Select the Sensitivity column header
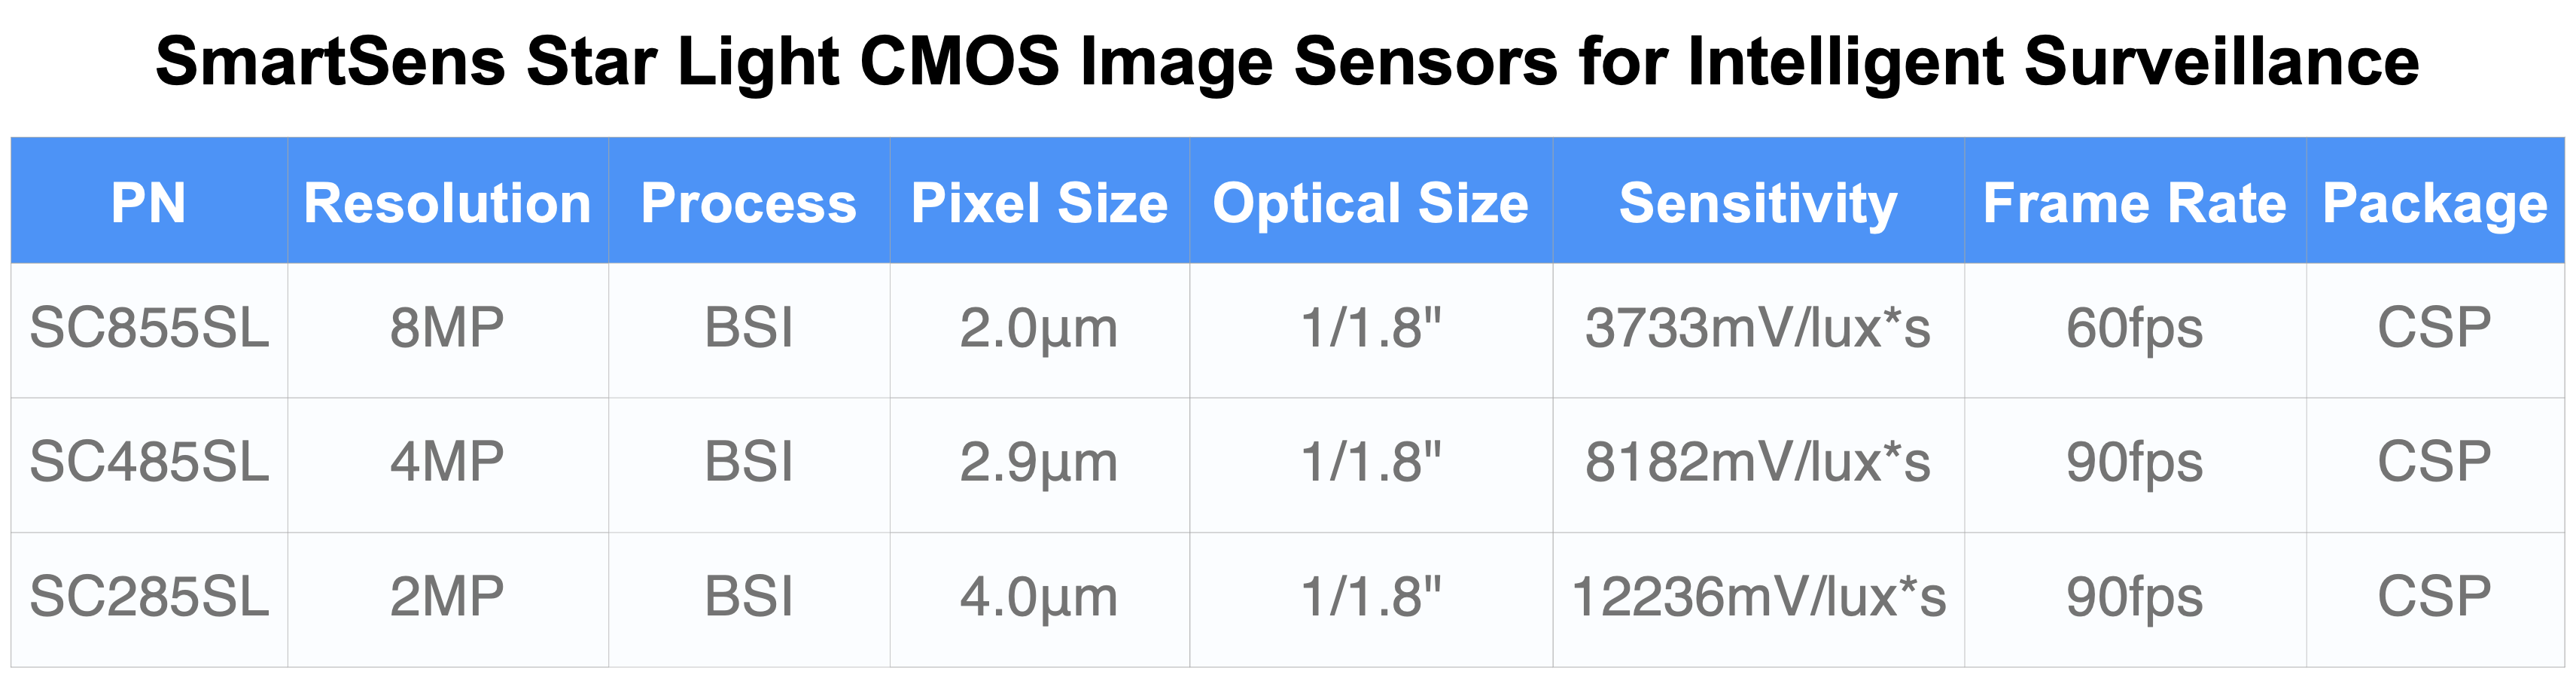The height and width of the screenshot is (681, 2576). [x=1758, y=202]
